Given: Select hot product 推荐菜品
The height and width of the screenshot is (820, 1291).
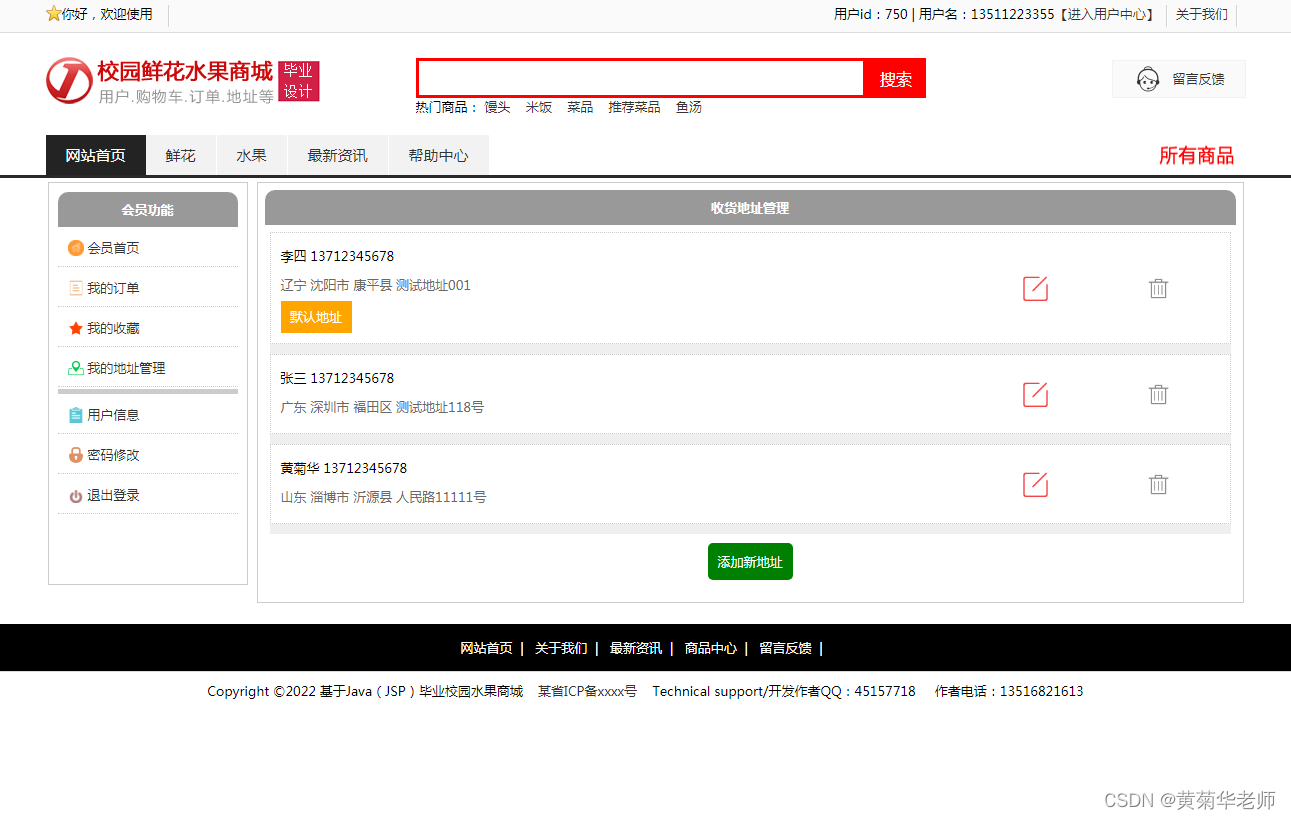Looking at the screenshot, I should 634,107.
